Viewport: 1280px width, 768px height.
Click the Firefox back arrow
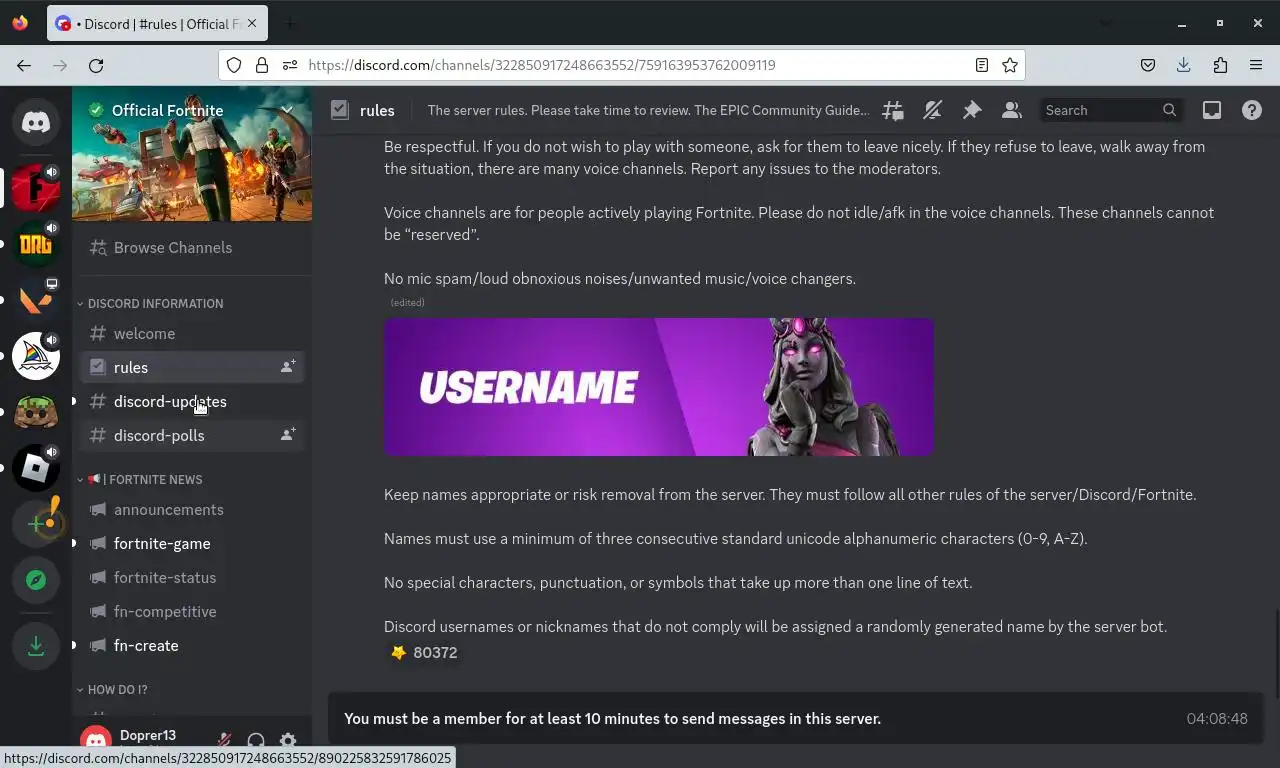[x=24, y=65]
